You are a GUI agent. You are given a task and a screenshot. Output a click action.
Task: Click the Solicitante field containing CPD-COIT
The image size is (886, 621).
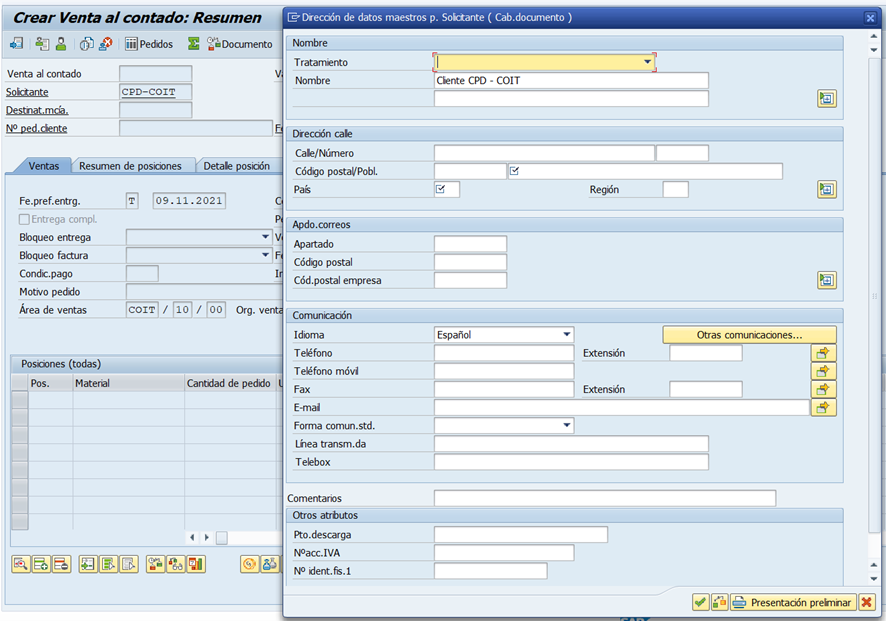(x=155, y=92)
